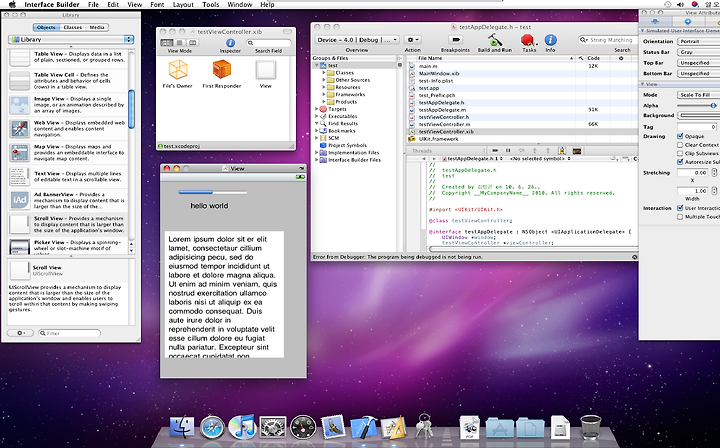
Task: Open Xcode from the Dock
Action: pyautogui.click(x=363, y=427)
